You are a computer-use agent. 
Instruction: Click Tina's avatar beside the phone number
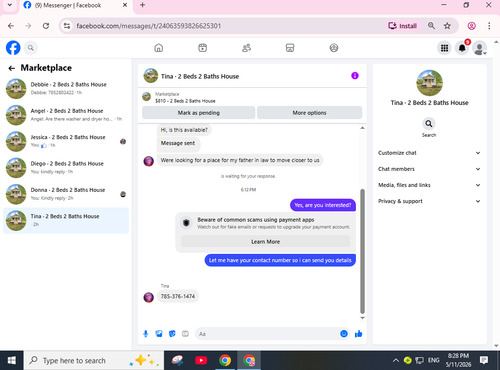point(149,297)
